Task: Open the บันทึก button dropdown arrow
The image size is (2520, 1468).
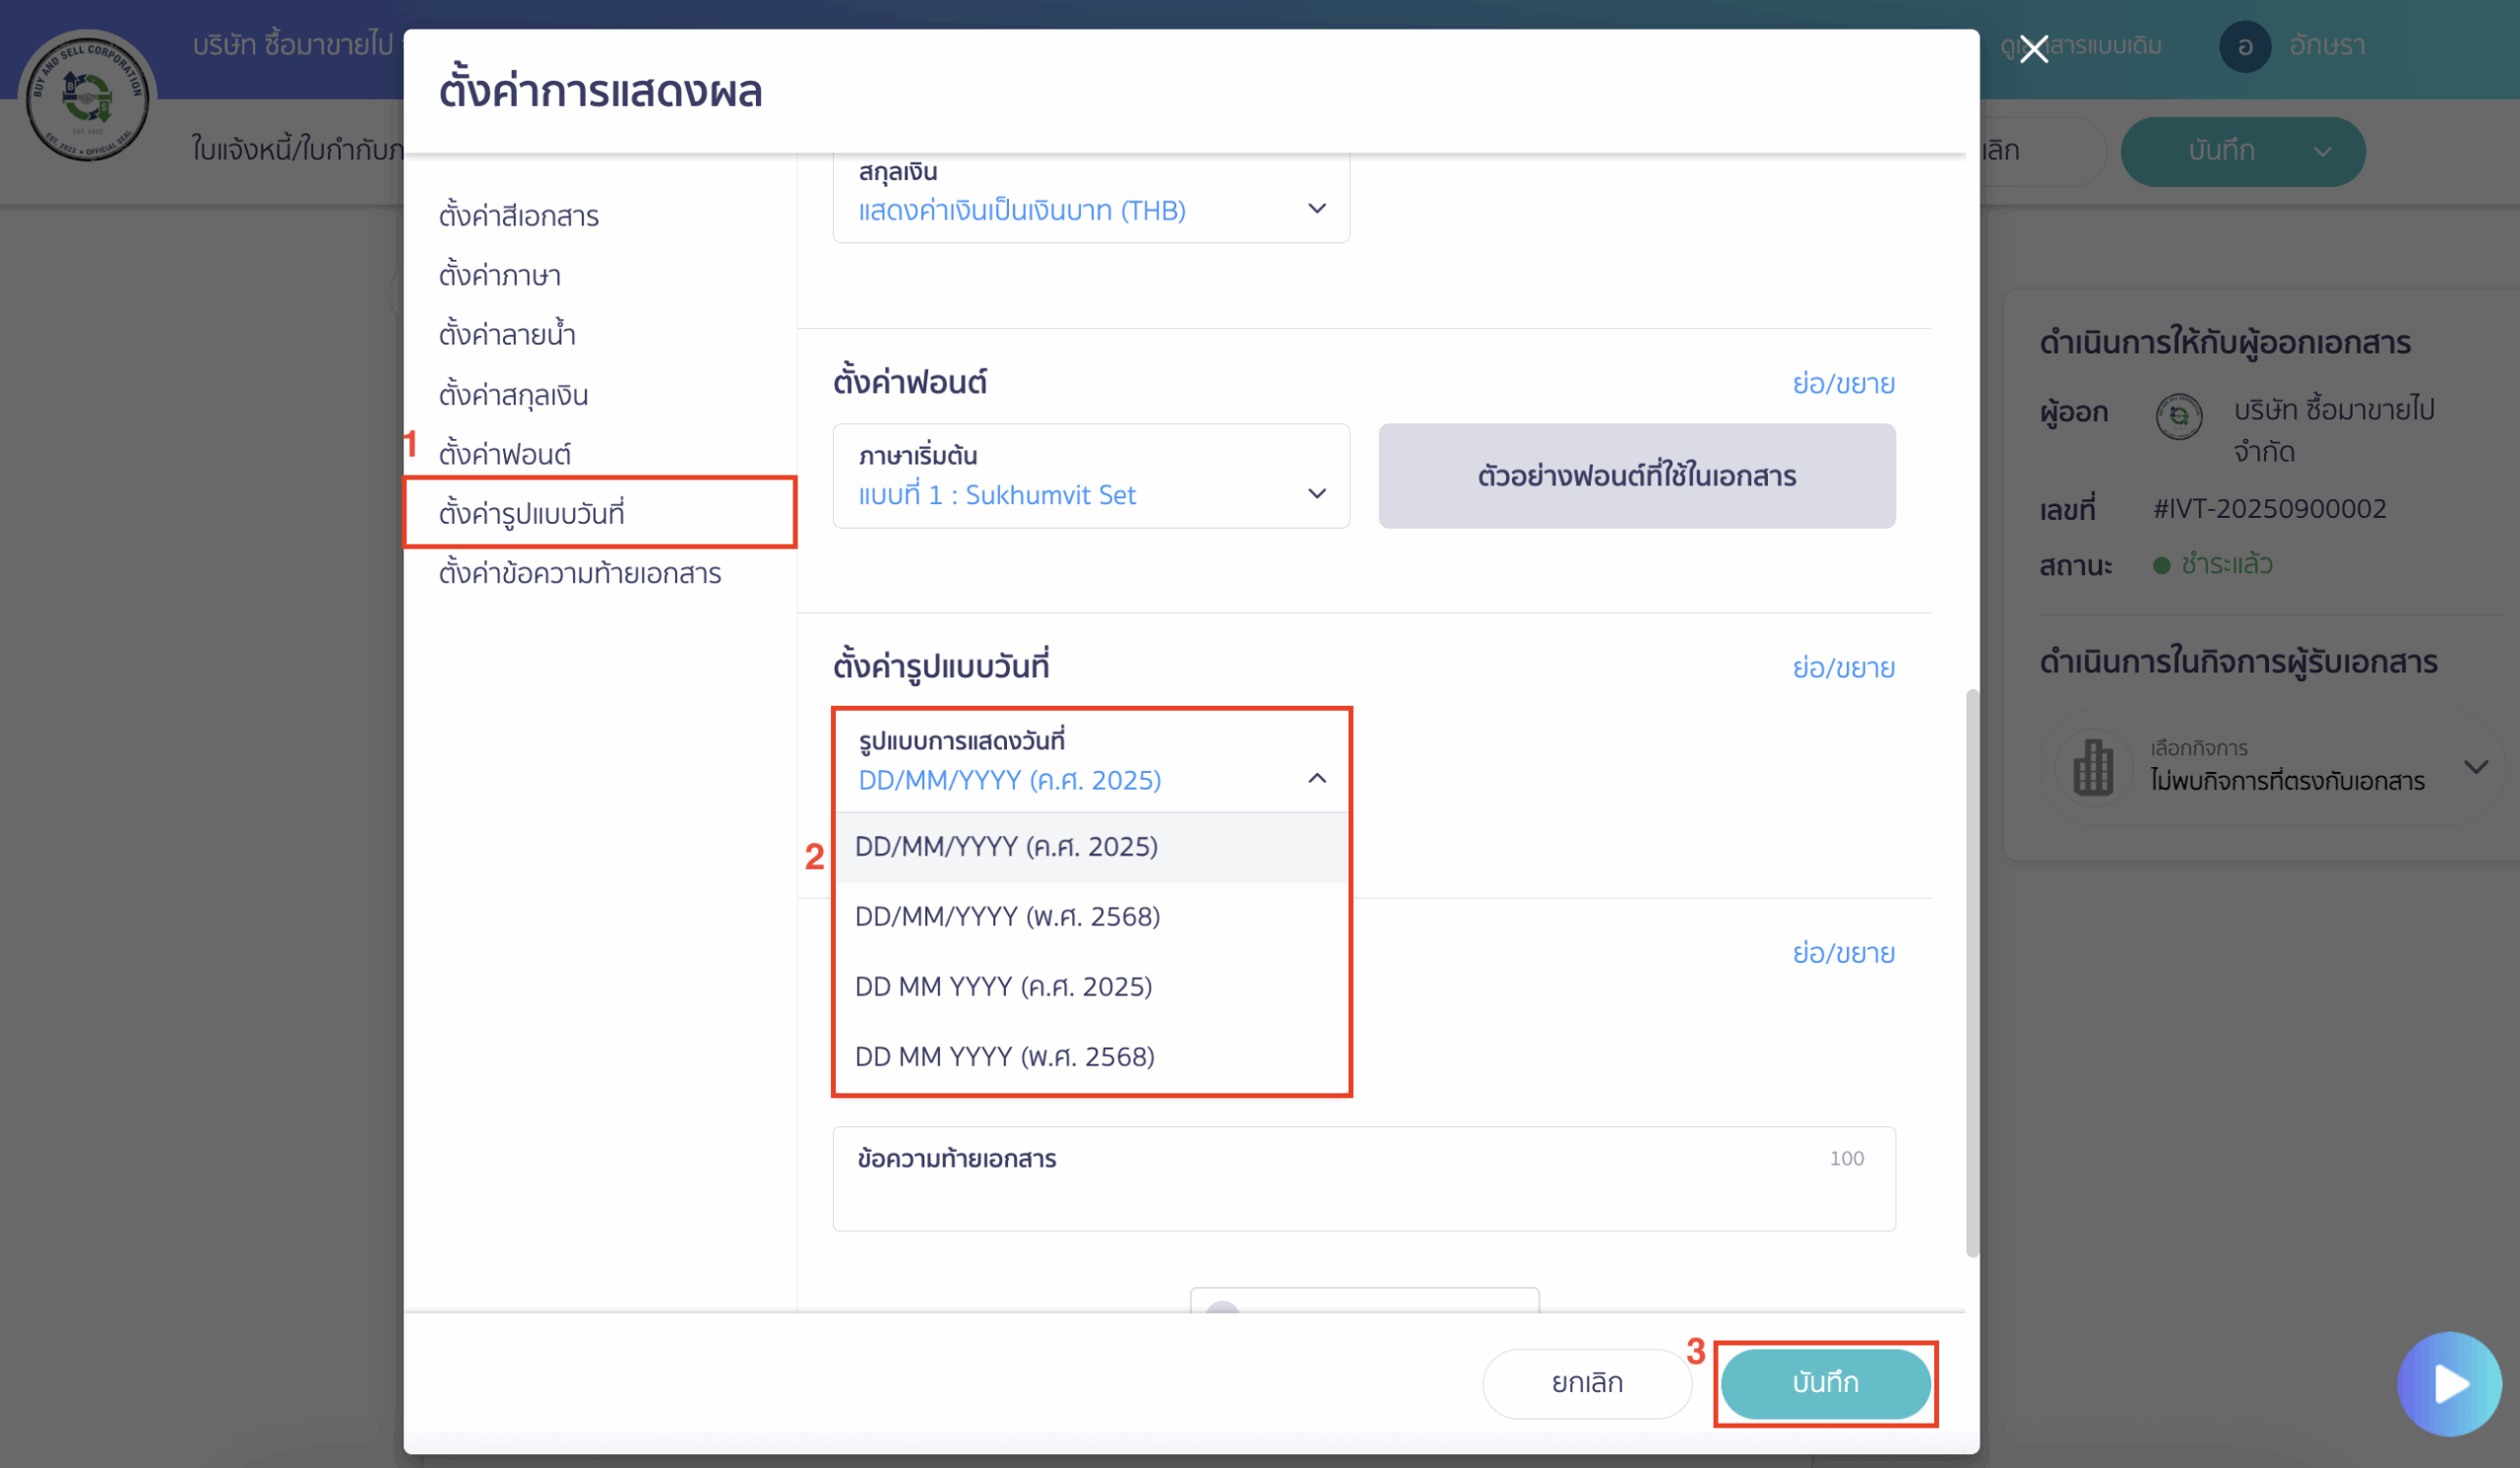Action: click(2322, 152)
